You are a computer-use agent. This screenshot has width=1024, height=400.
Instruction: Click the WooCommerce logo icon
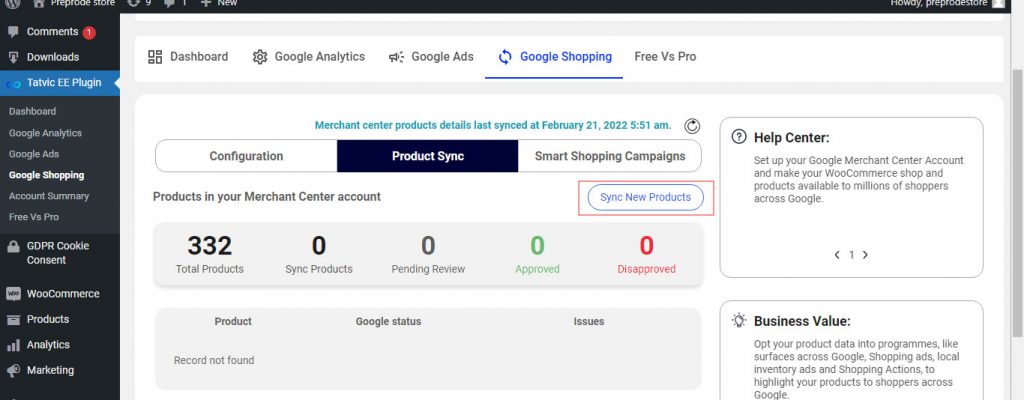[13, 294]
